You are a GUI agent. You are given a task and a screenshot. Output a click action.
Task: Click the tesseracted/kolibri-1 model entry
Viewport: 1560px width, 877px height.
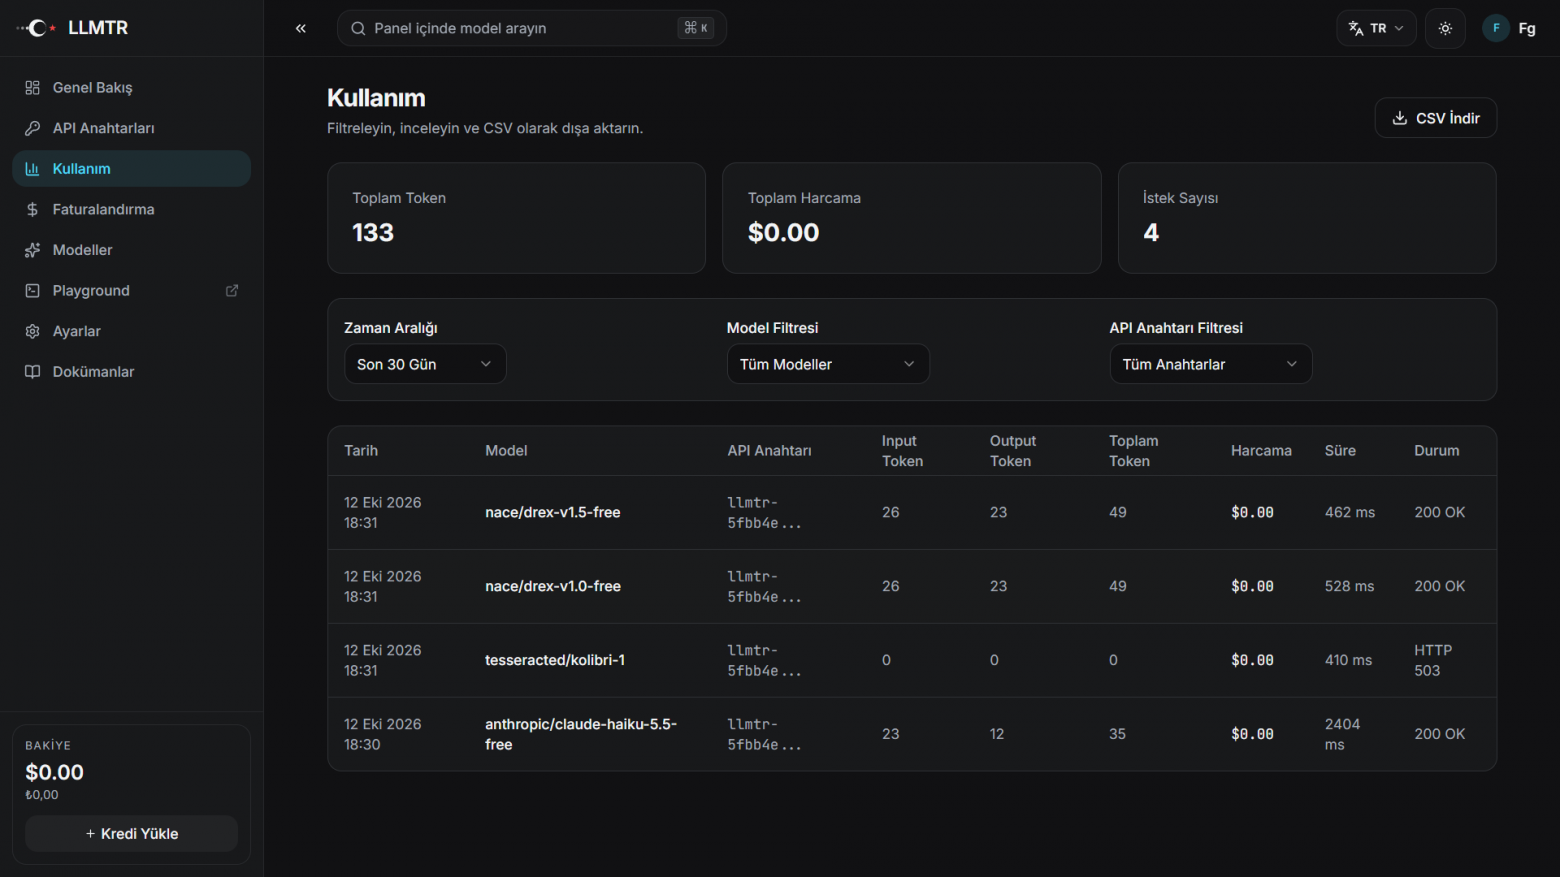[x=555, y=660]
